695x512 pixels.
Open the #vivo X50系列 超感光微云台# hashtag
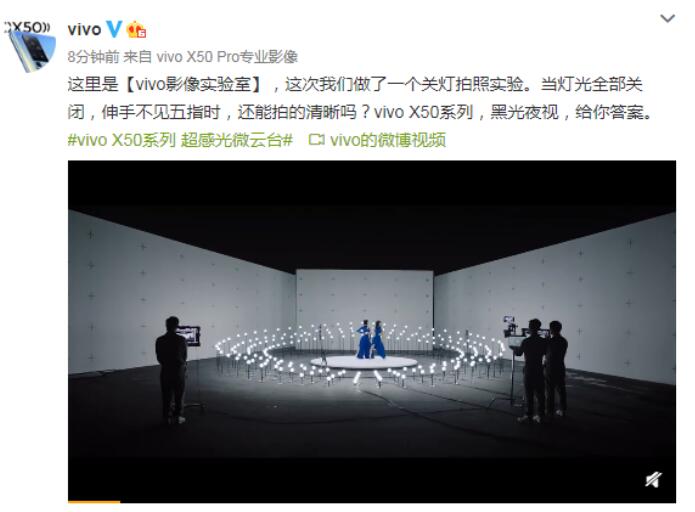click(180, 140)
